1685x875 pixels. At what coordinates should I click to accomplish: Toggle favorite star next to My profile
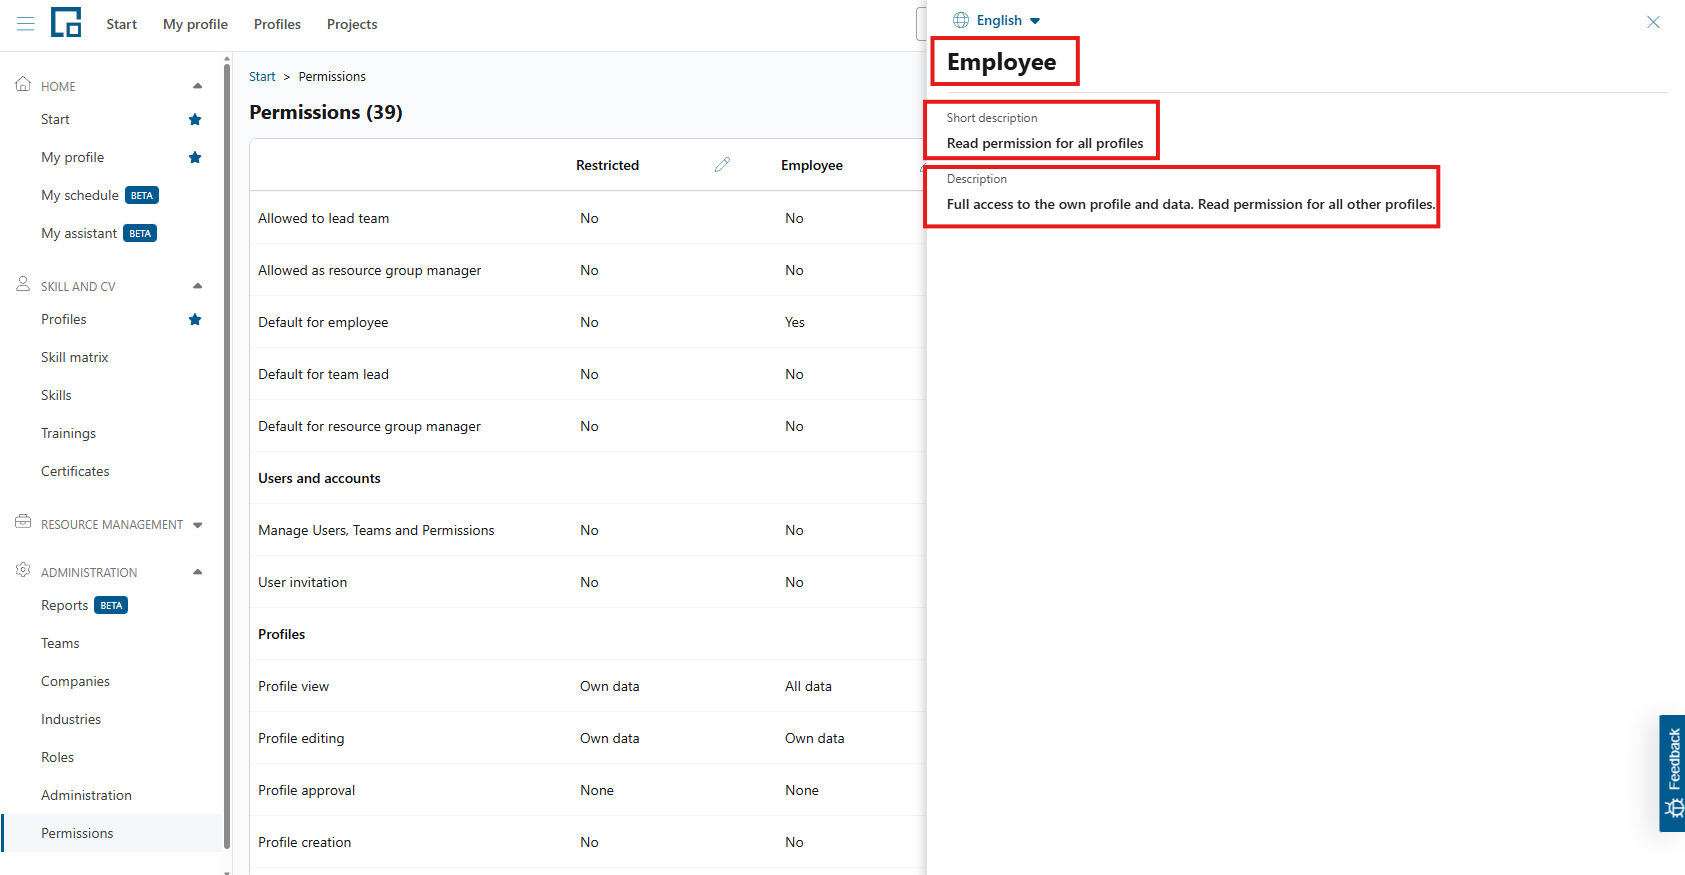(195, 158)
